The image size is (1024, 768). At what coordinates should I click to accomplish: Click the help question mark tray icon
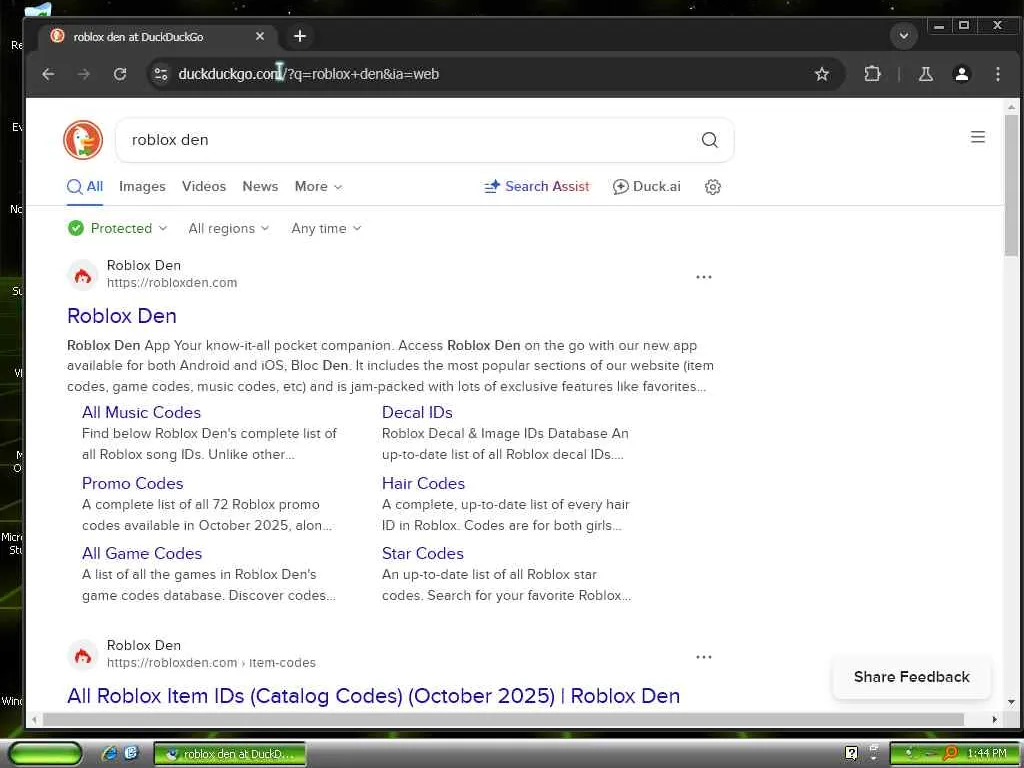pos(851,754)
